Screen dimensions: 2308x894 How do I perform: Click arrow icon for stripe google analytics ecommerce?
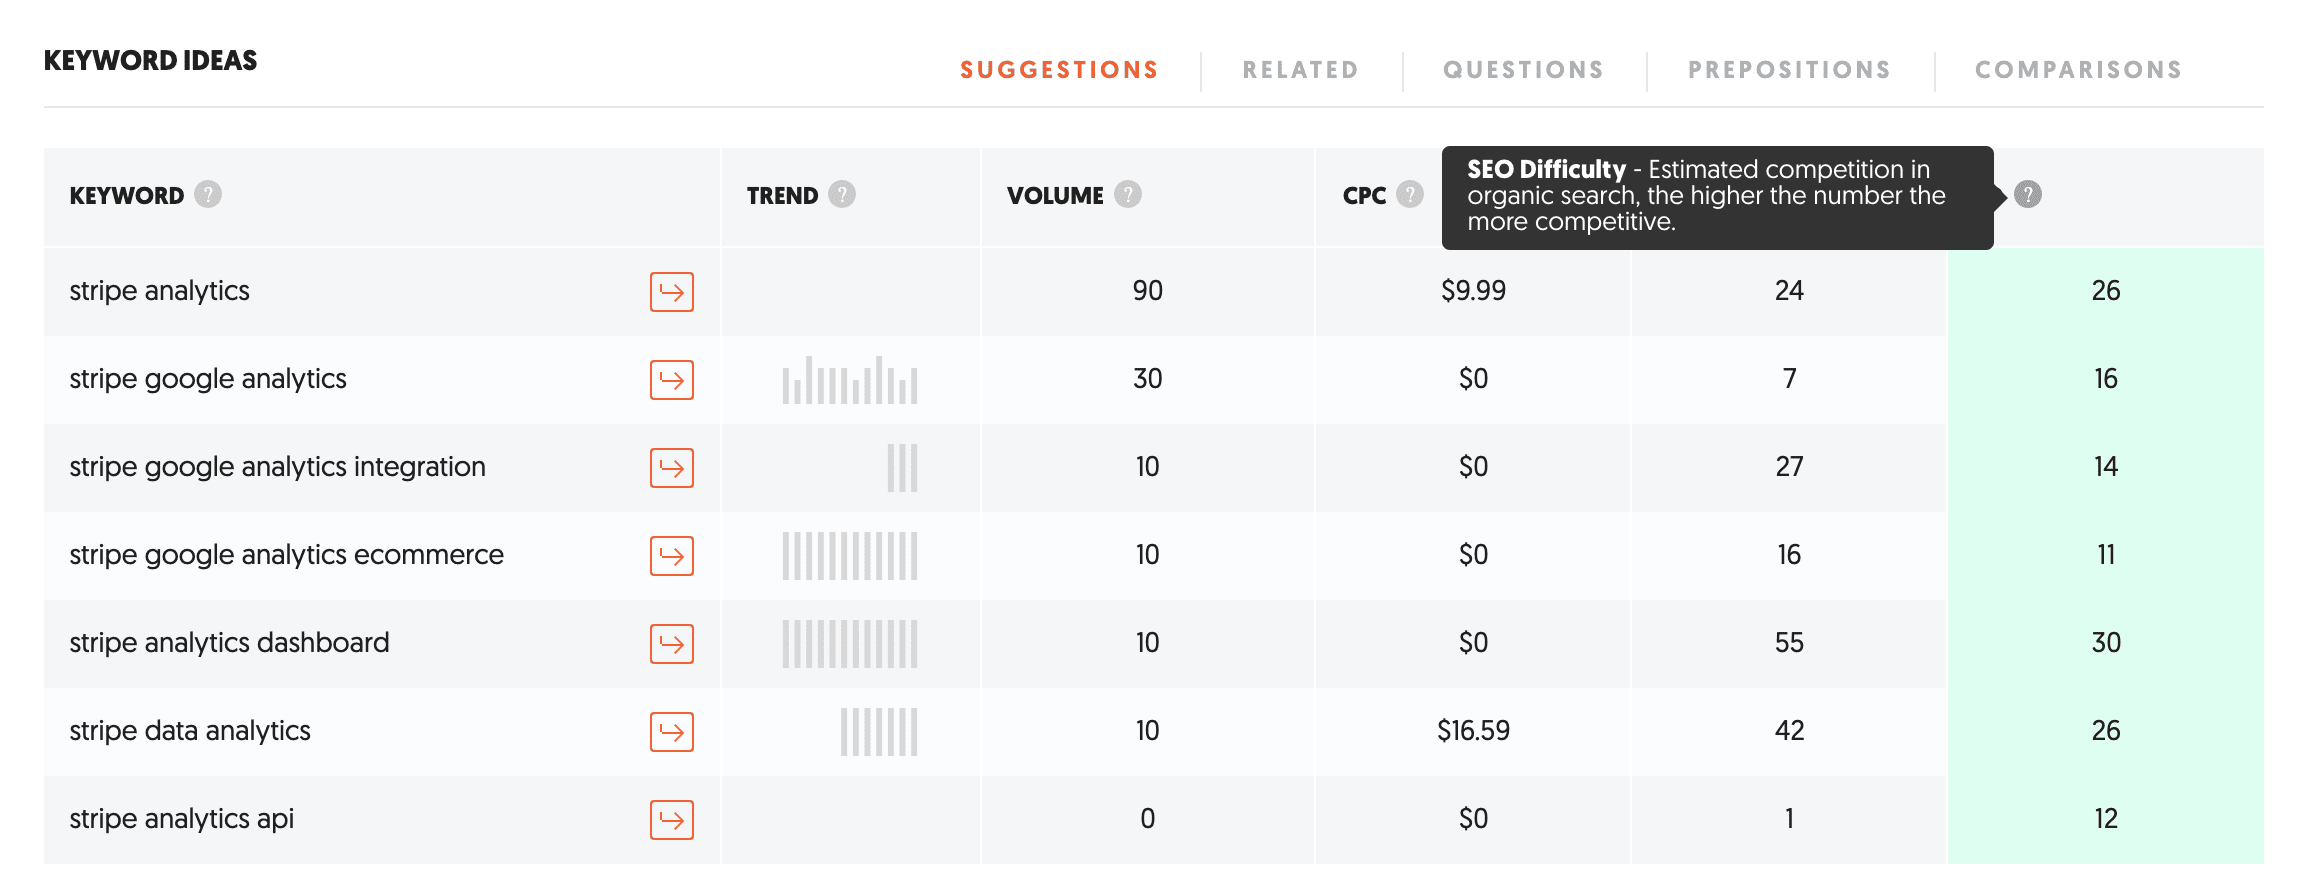672,556
